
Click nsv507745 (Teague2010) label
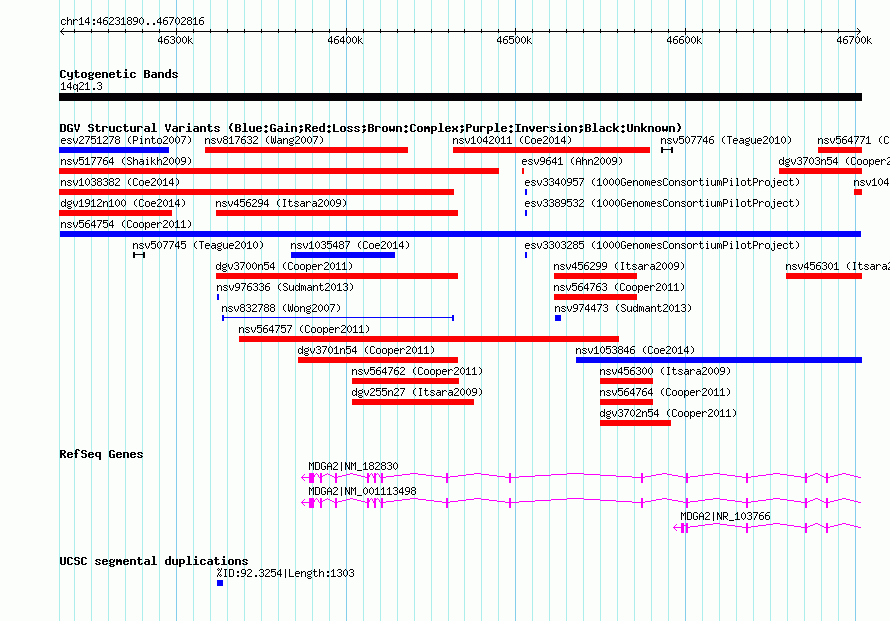tap(198, 245)
